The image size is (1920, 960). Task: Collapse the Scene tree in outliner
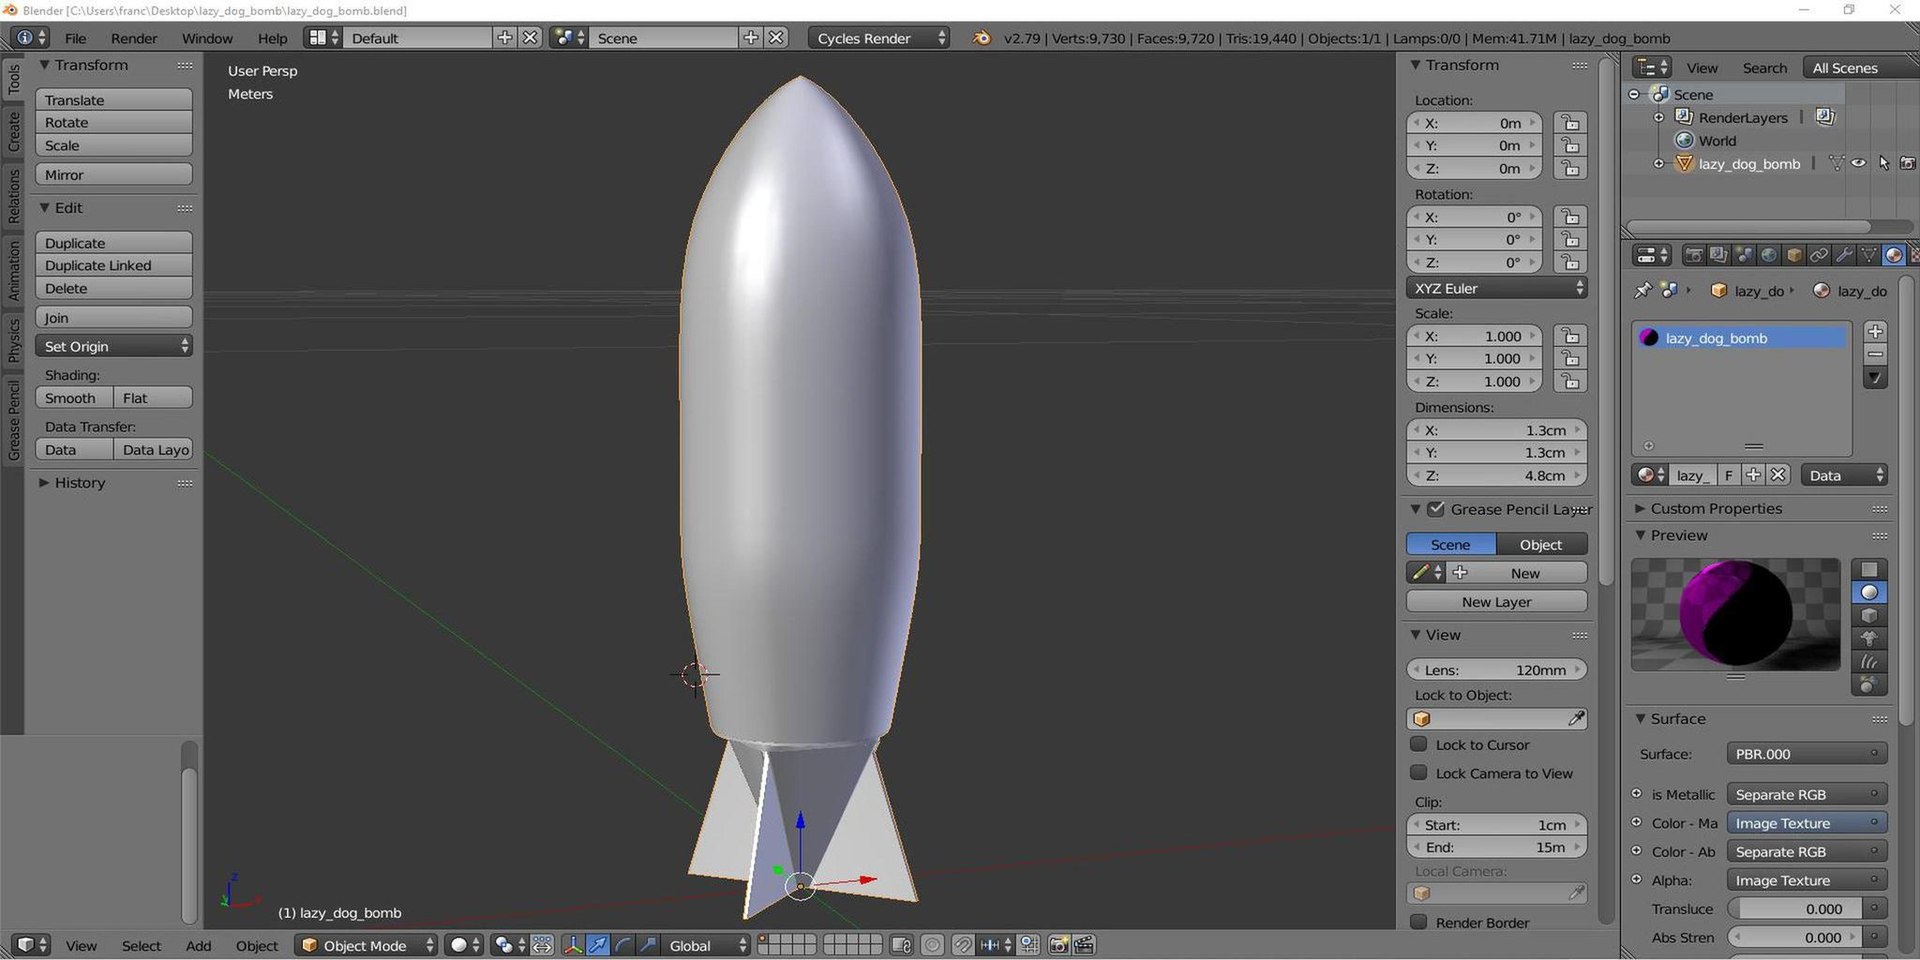(x=1635, y=94)
